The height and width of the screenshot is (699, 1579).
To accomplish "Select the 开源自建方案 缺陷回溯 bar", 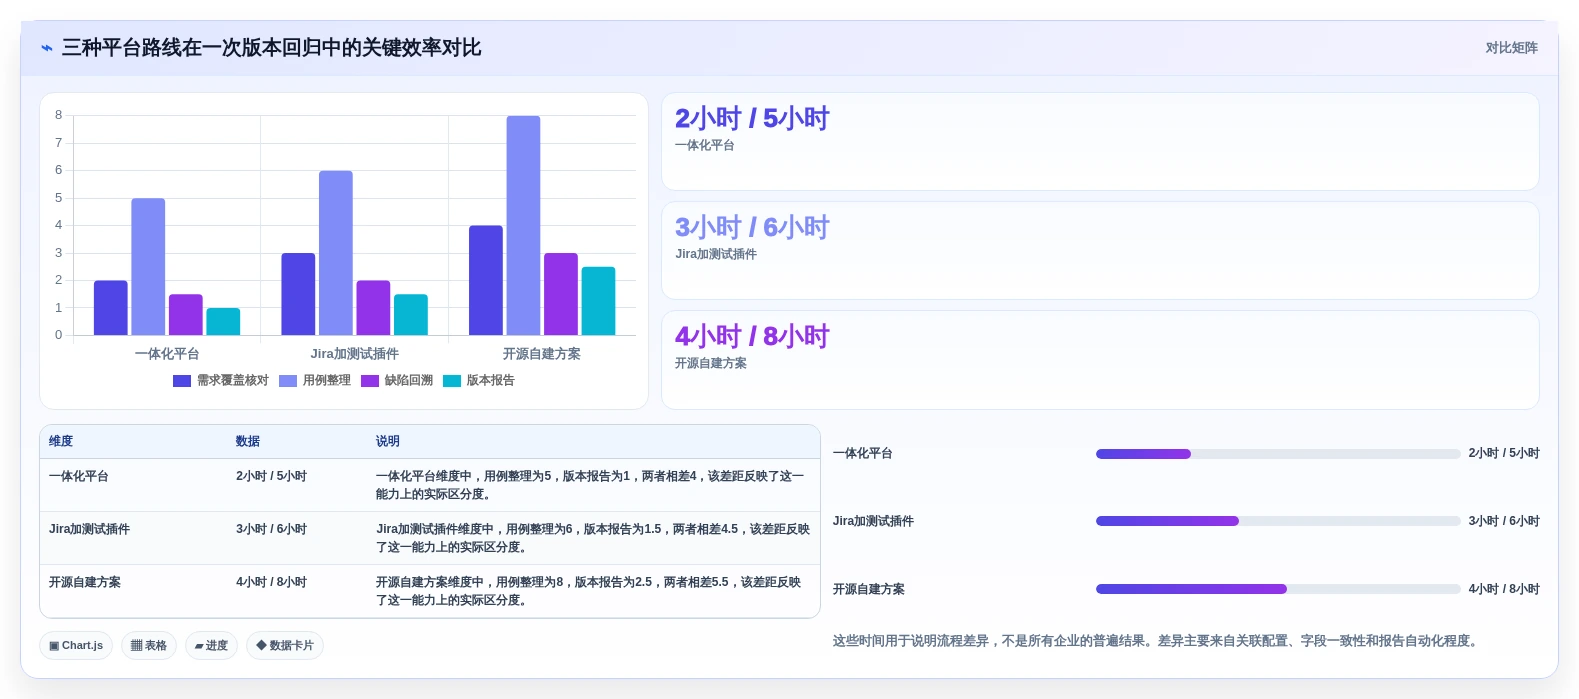I will (x=561, y=294).
